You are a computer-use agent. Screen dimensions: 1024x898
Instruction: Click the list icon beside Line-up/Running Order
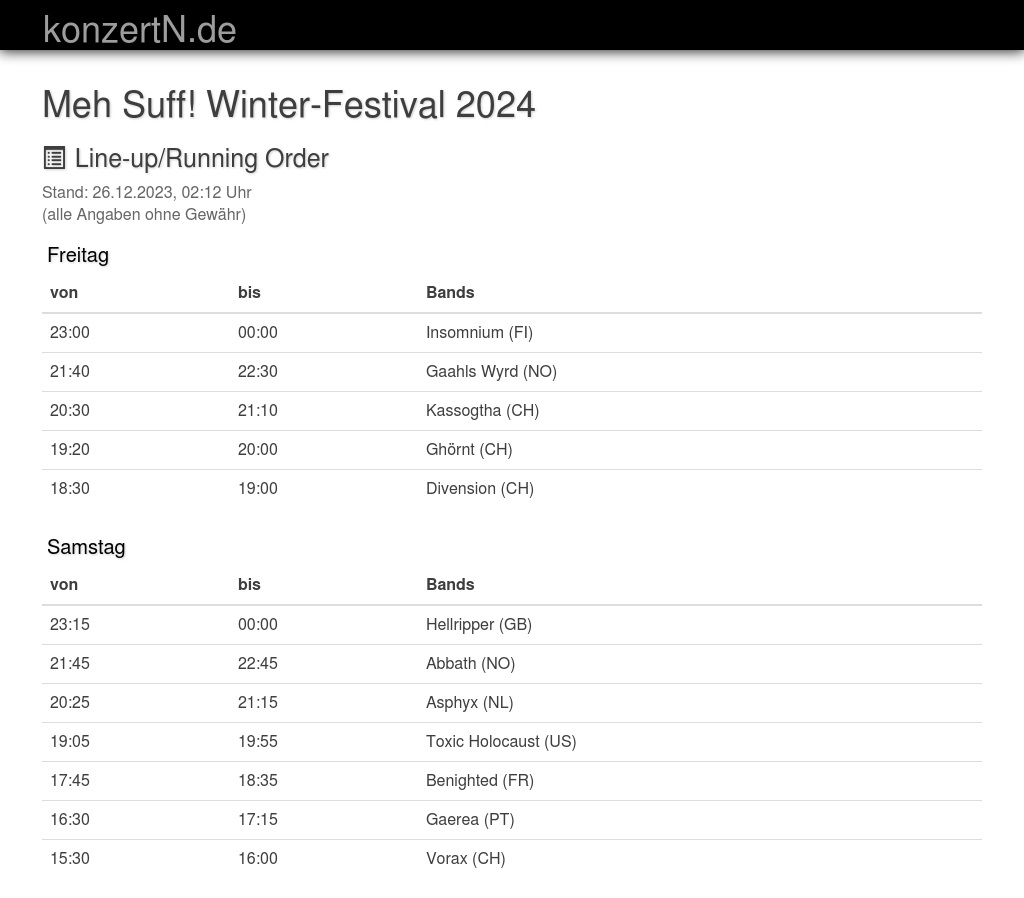point(54,158)
